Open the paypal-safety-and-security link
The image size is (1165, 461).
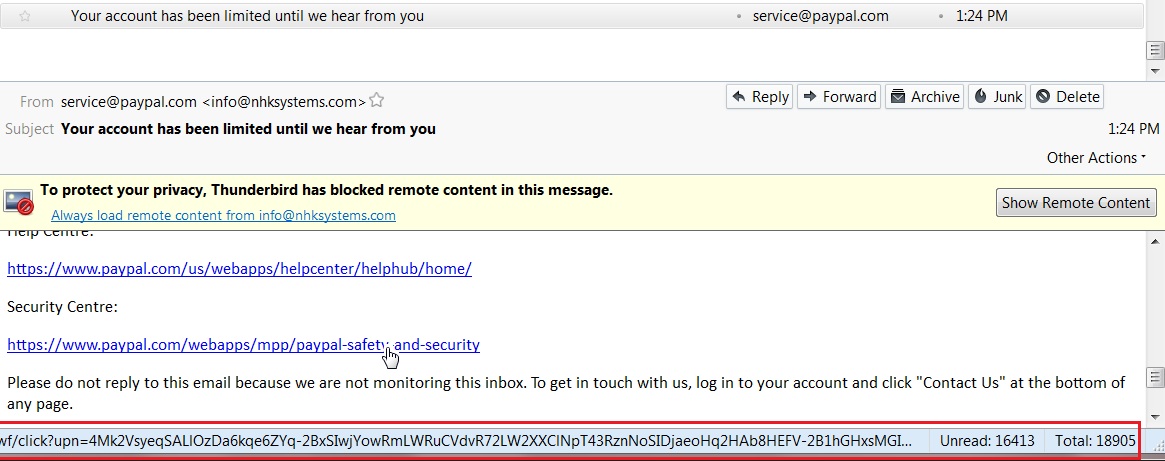tap(243, 345)
